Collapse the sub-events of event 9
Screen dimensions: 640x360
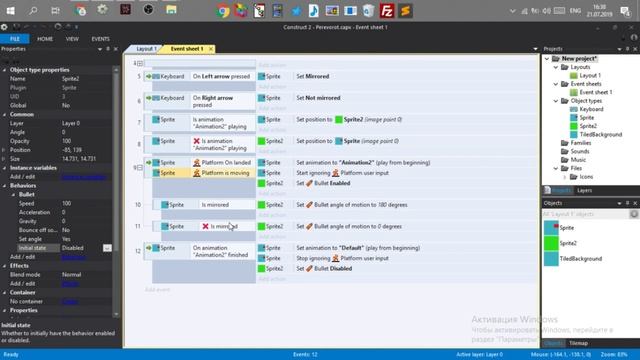click(140, 168)
